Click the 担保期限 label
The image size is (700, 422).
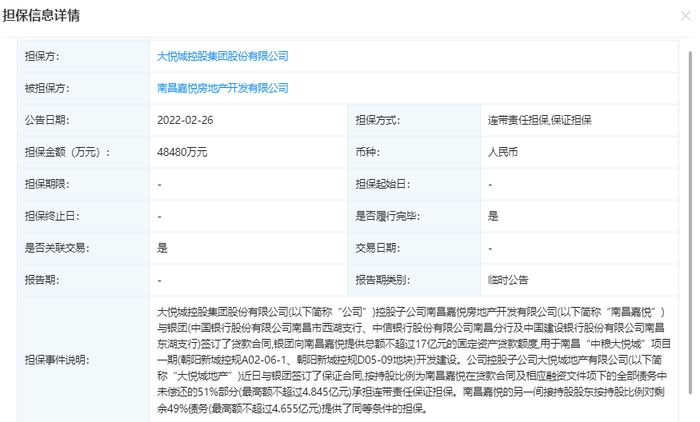[47, 184]
